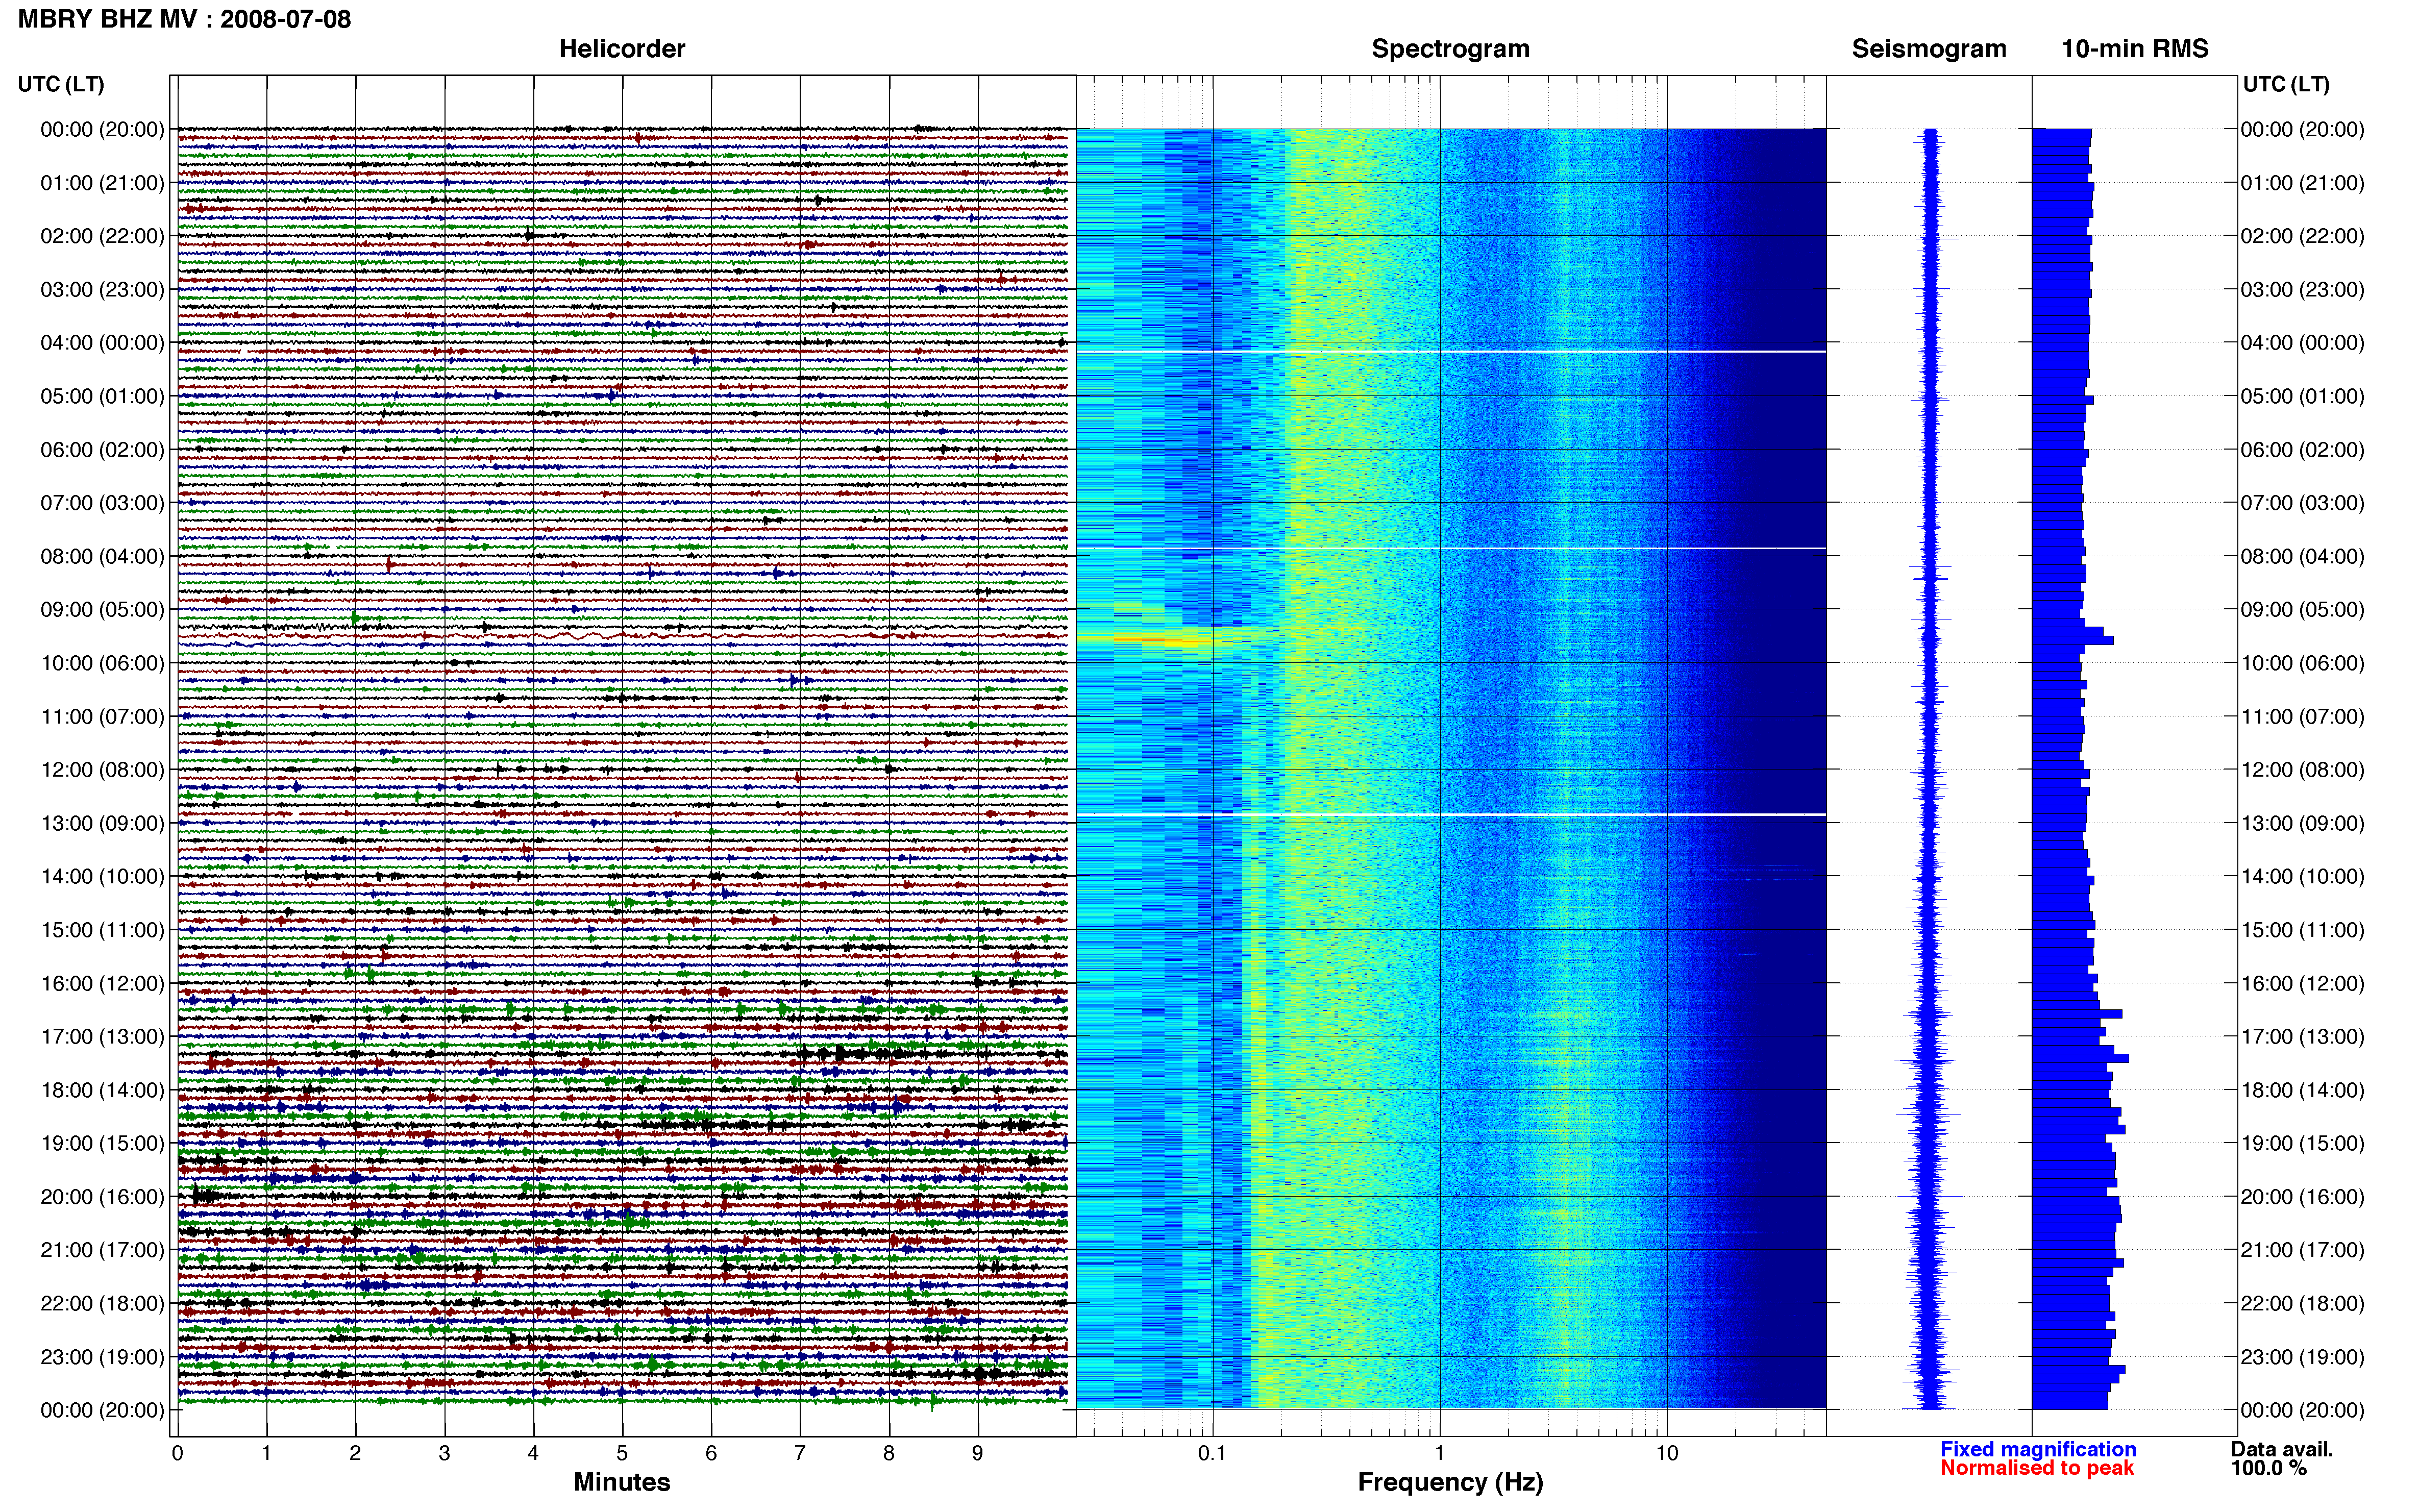Click the left '07:00 (03:00)' time label
Viewport: 2419px width, 1512px height.
tap(102, 503)
